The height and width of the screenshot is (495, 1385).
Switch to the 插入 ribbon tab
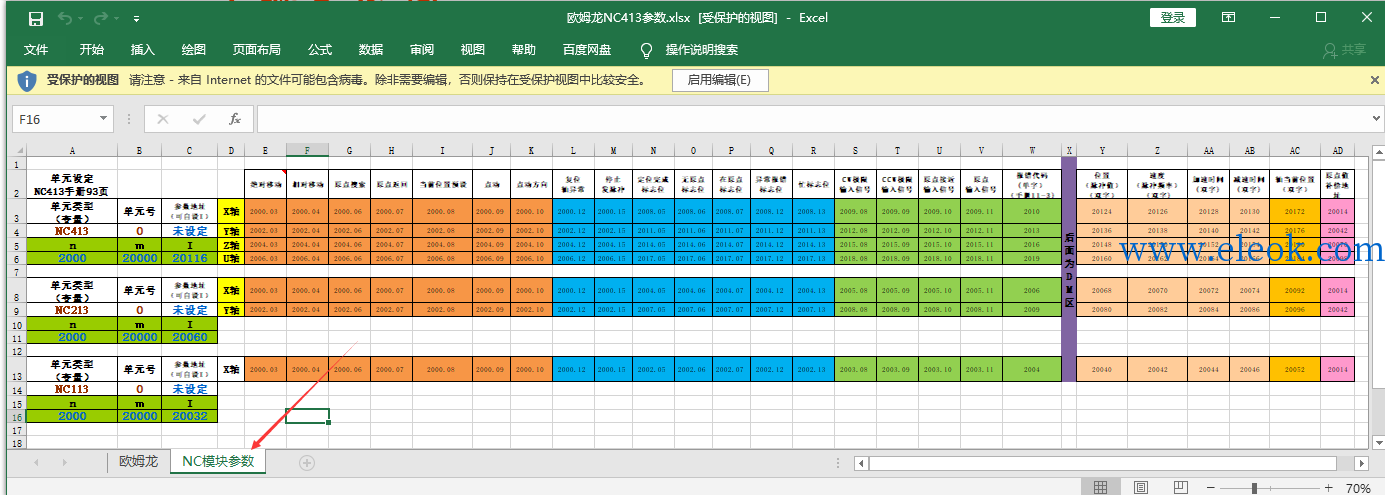(143, 50)
